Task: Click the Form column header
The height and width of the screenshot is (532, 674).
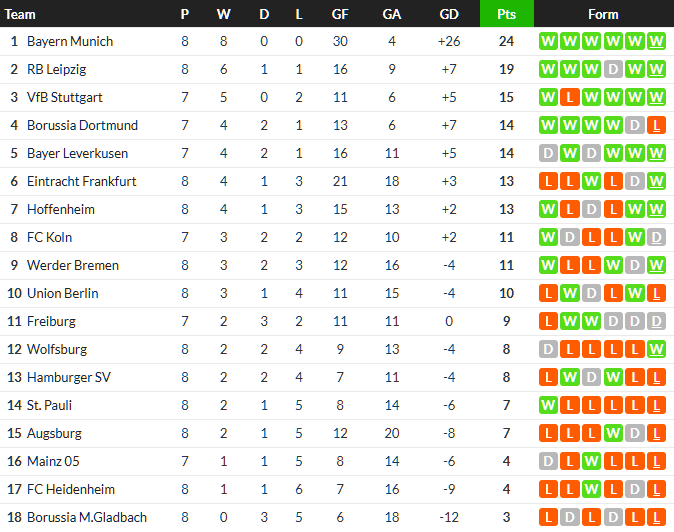Action: pyautogui.click(x=603, y=14)
